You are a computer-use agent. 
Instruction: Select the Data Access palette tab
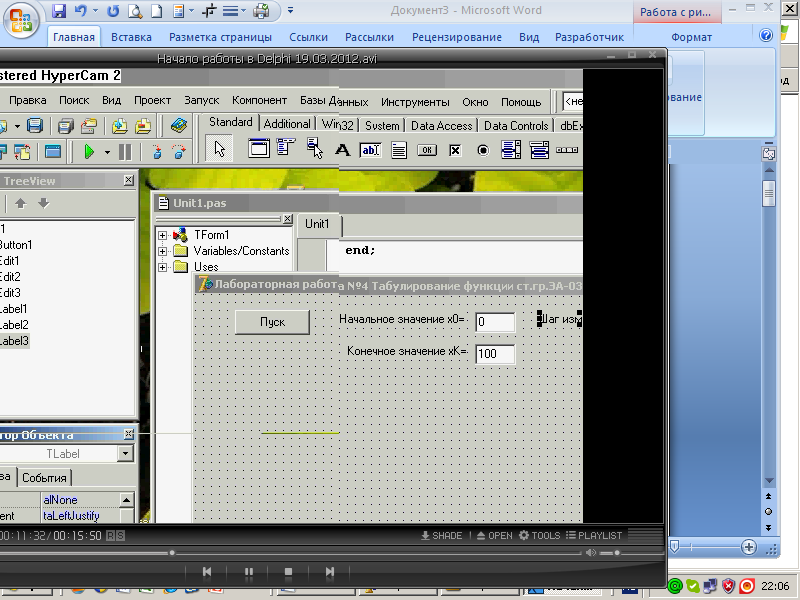[x=442, y=126]
